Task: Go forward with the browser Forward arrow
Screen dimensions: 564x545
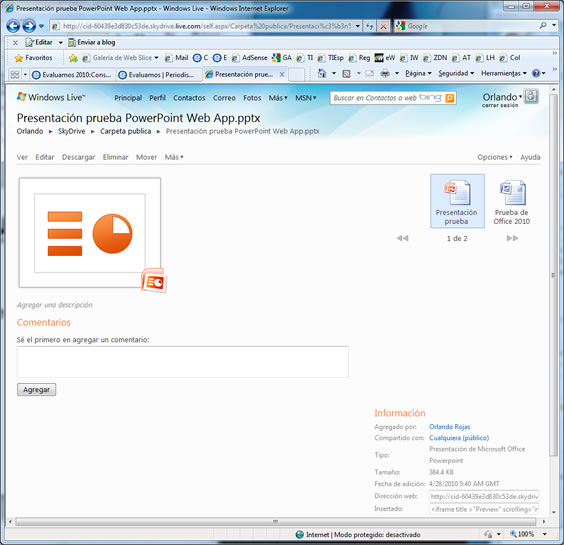Action: pos(29,26)
